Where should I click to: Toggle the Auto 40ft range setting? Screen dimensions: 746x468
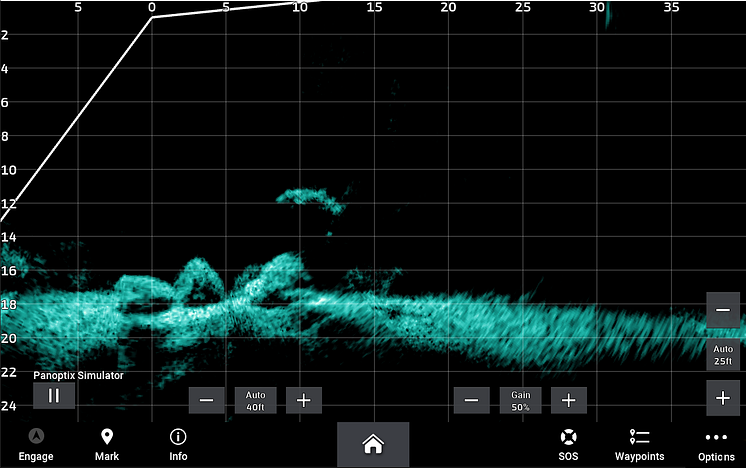tap(255, 400)
